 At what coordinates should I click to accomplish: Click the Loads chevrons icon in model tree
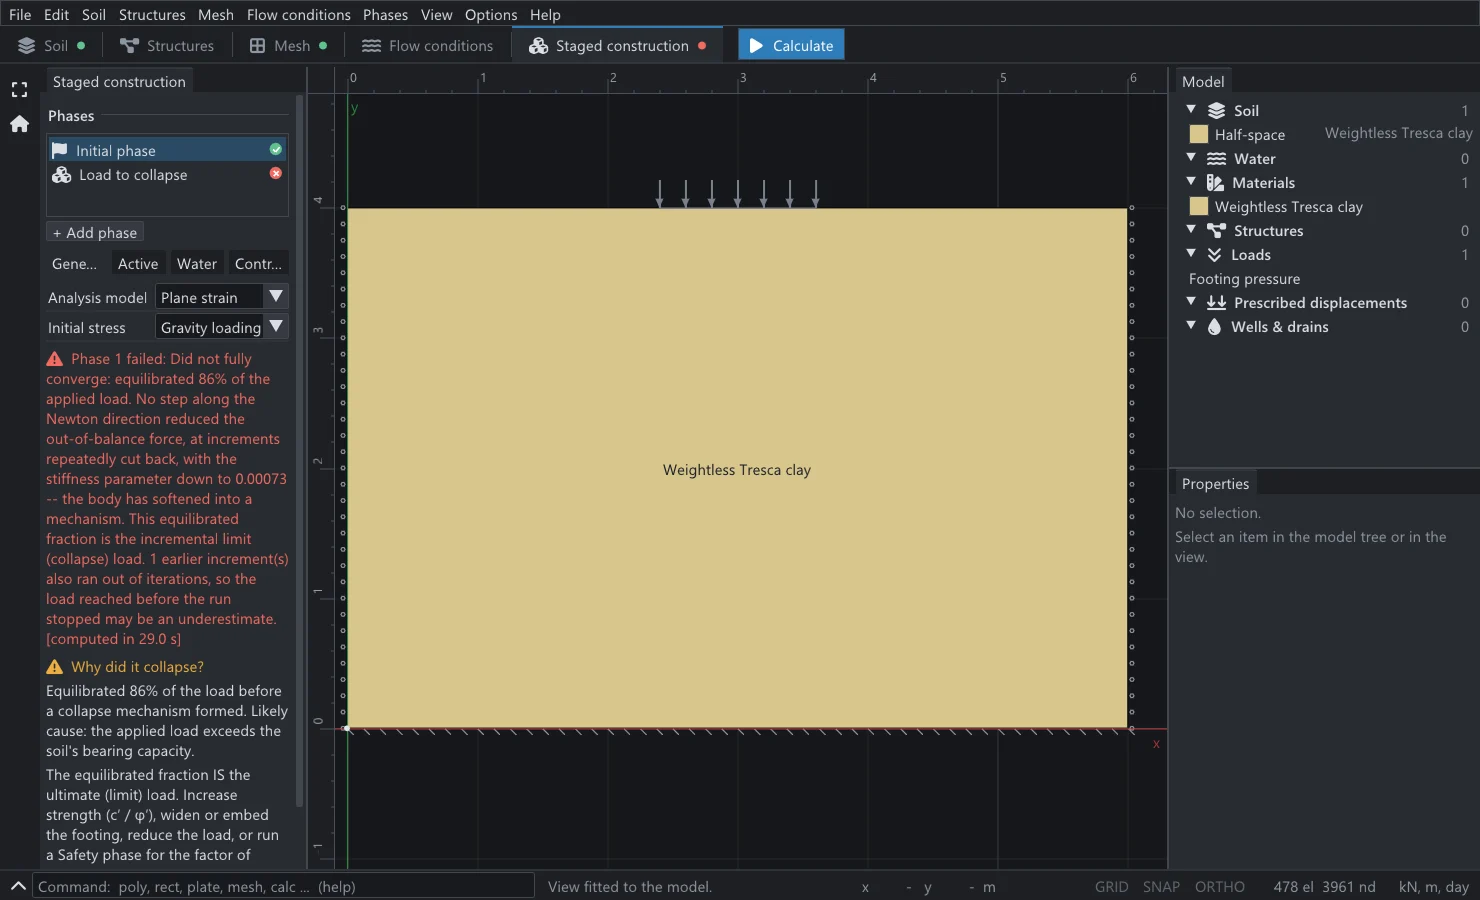point(1214,255)
